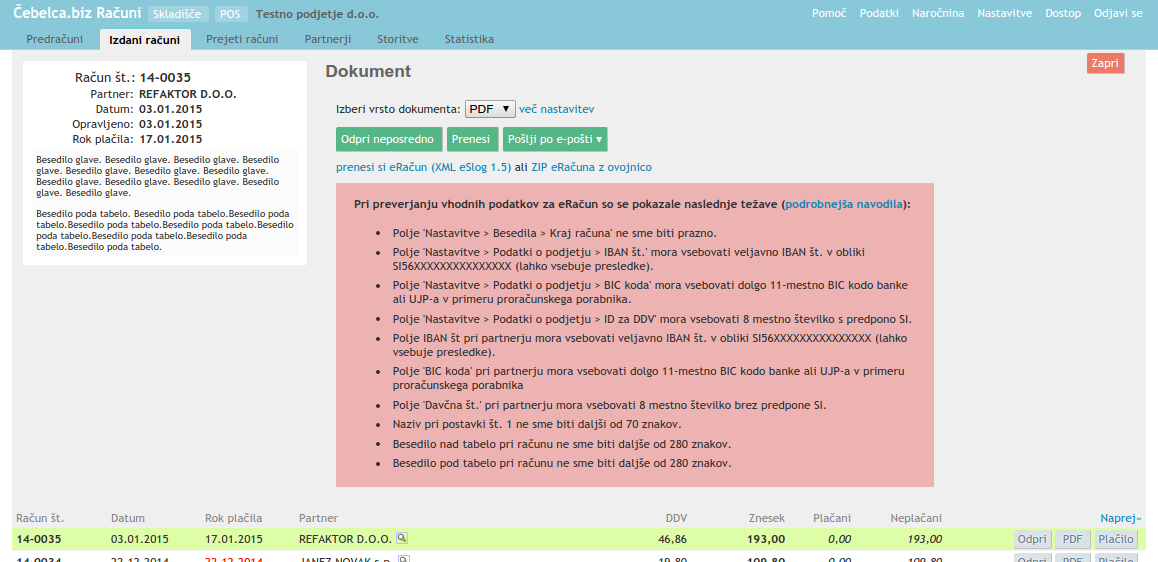Download ZIP eRačuna z ovojnico
This screenshot has height=562, width=1158.
(591, 168)
